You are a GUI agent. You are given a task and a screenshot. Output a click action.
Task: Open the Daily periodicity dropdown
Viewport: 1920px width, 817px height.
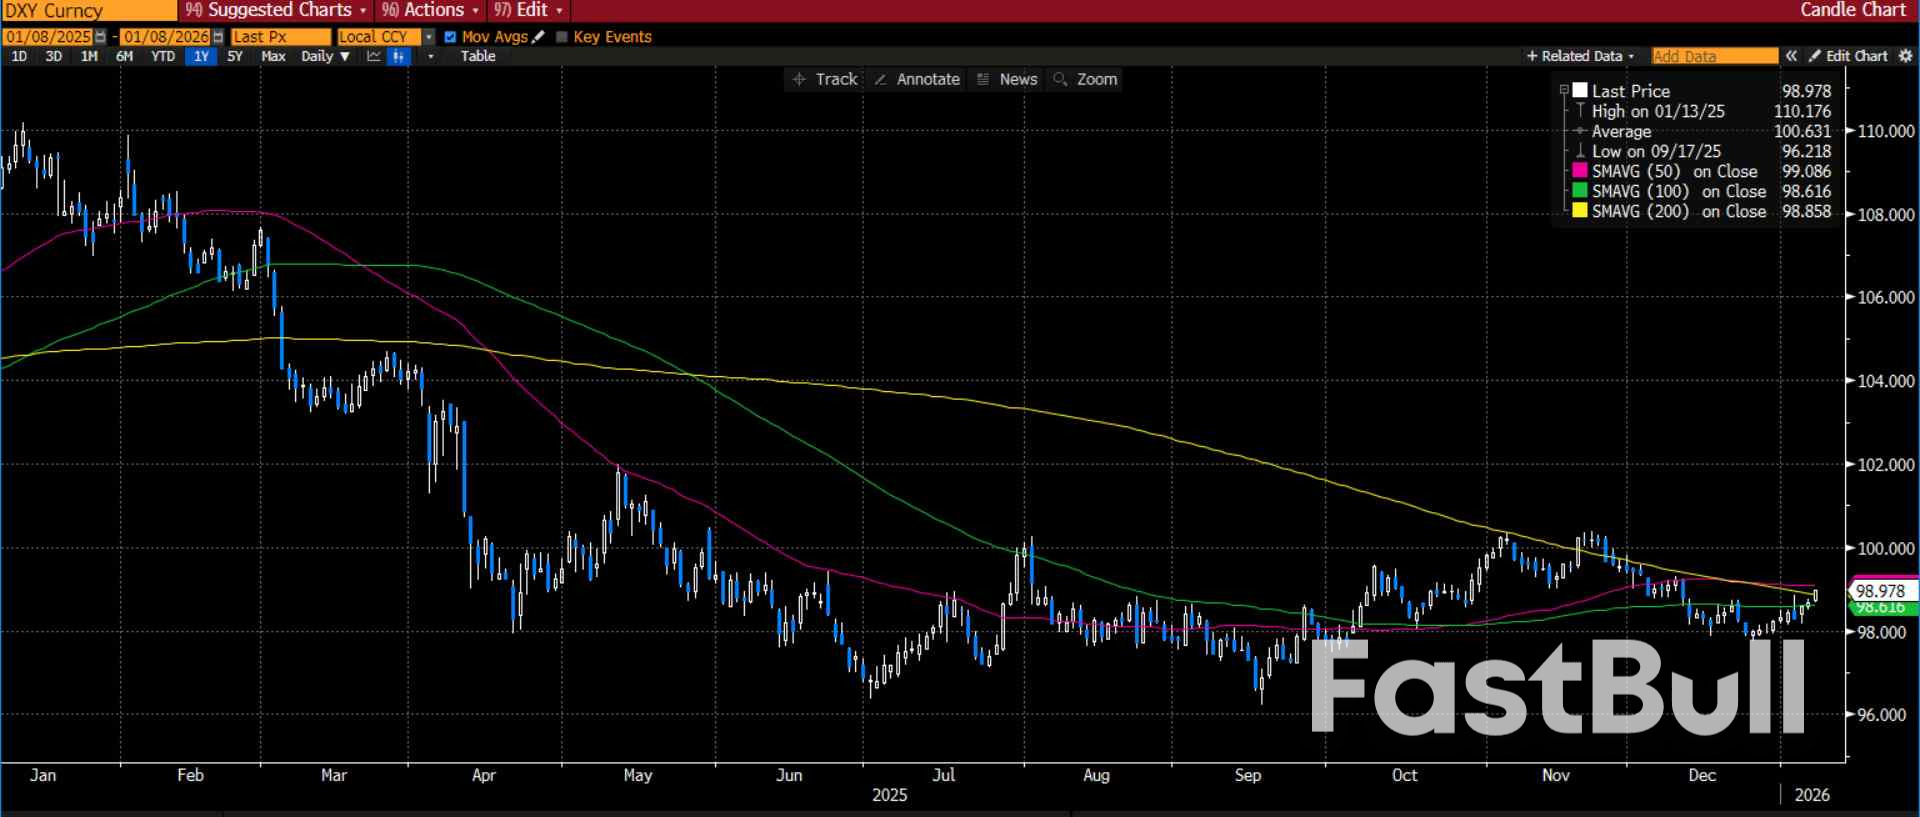(x=325, y=56)
